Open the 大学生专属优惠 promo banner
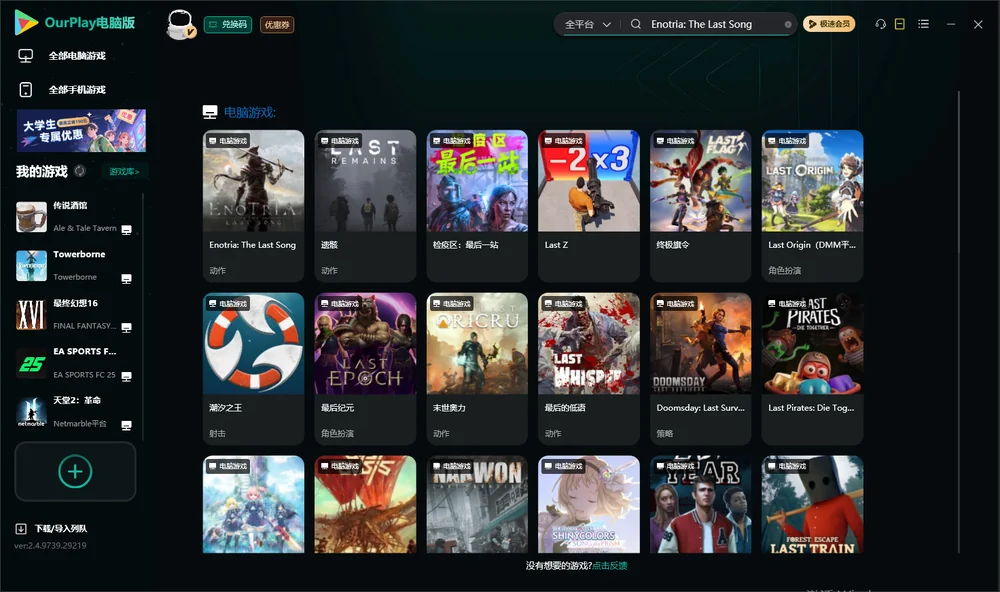 coord(82,130)
